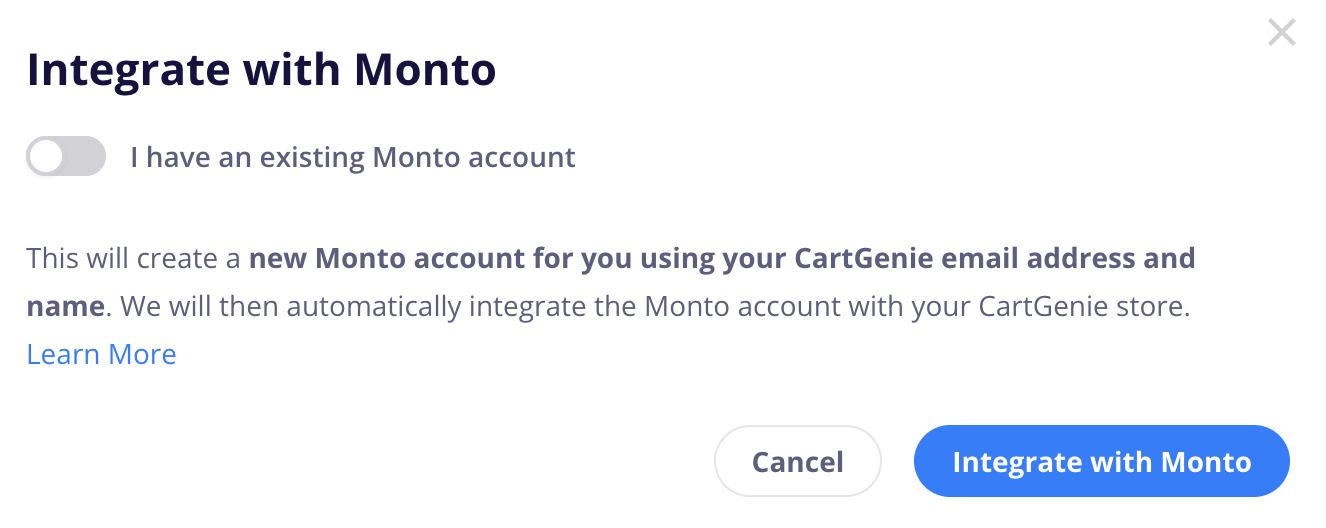Screen dimensions: 1326x528
Task: Close the Integrate with Monto dialog
Action: 1281,33
